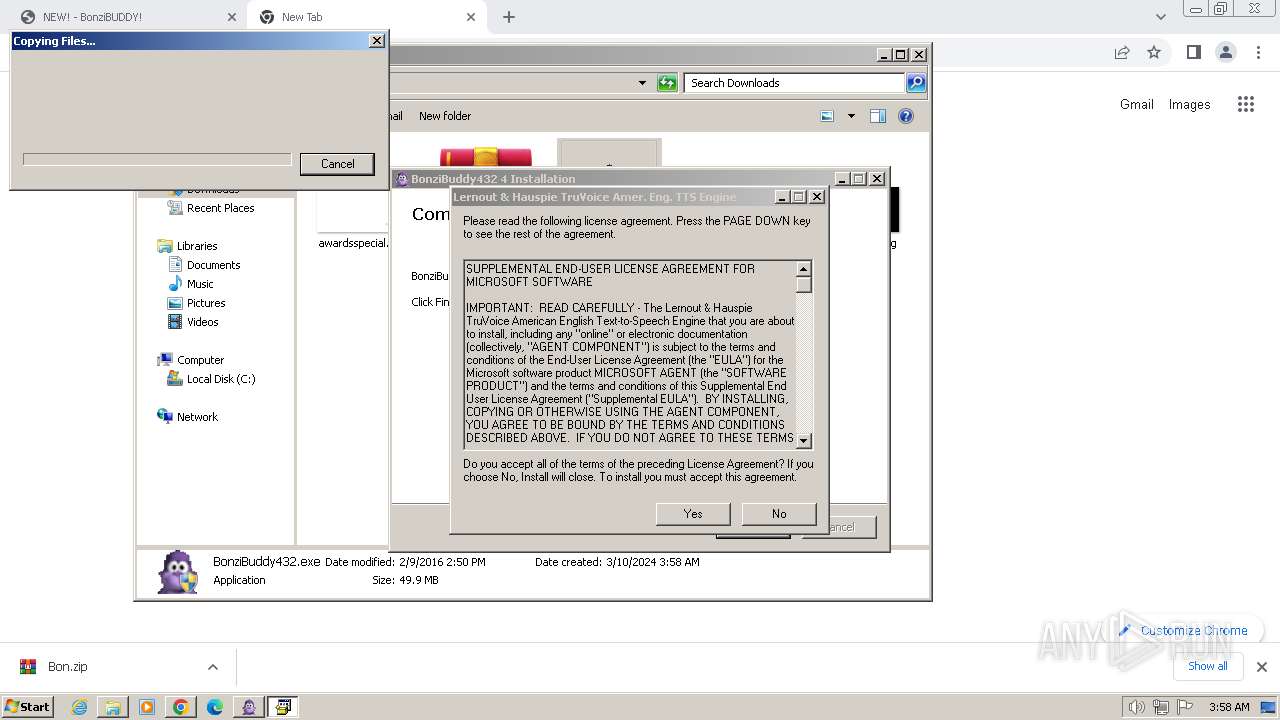Viewport: 1280px width, 720px height.
Task: Switch to BonziBuddy installer taskbar icon
Action: [249, 707]
